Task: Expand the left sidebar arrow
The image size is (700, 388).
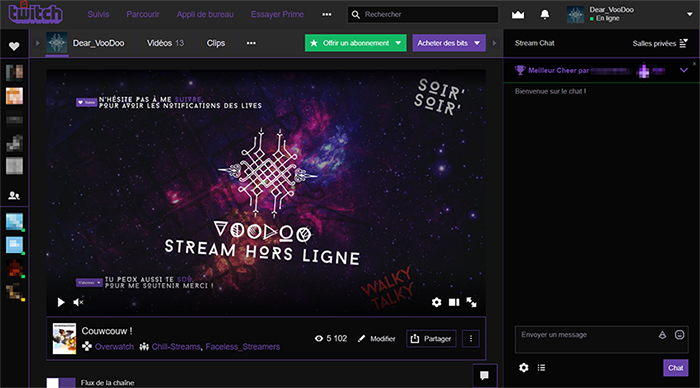Action: pos(38,43)
